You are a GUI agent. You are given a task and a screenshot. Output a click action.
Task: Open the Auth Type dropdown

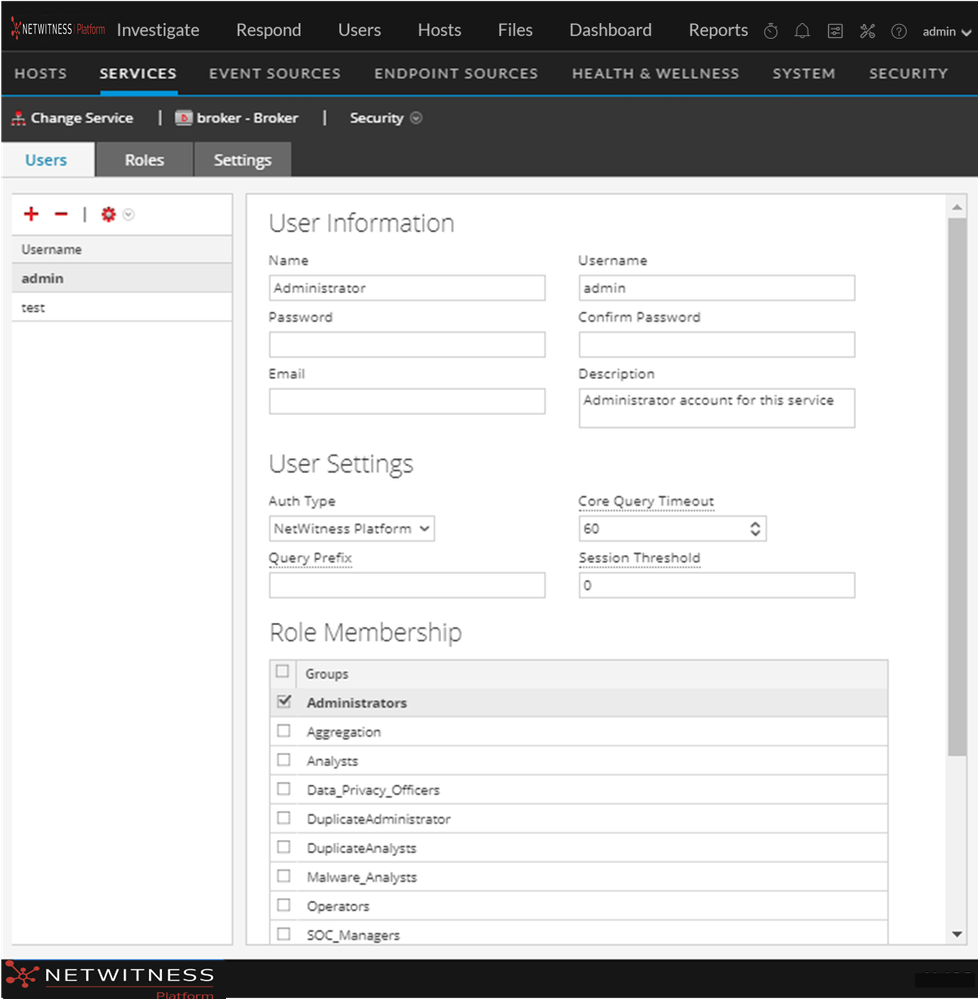tap(352, 529)
